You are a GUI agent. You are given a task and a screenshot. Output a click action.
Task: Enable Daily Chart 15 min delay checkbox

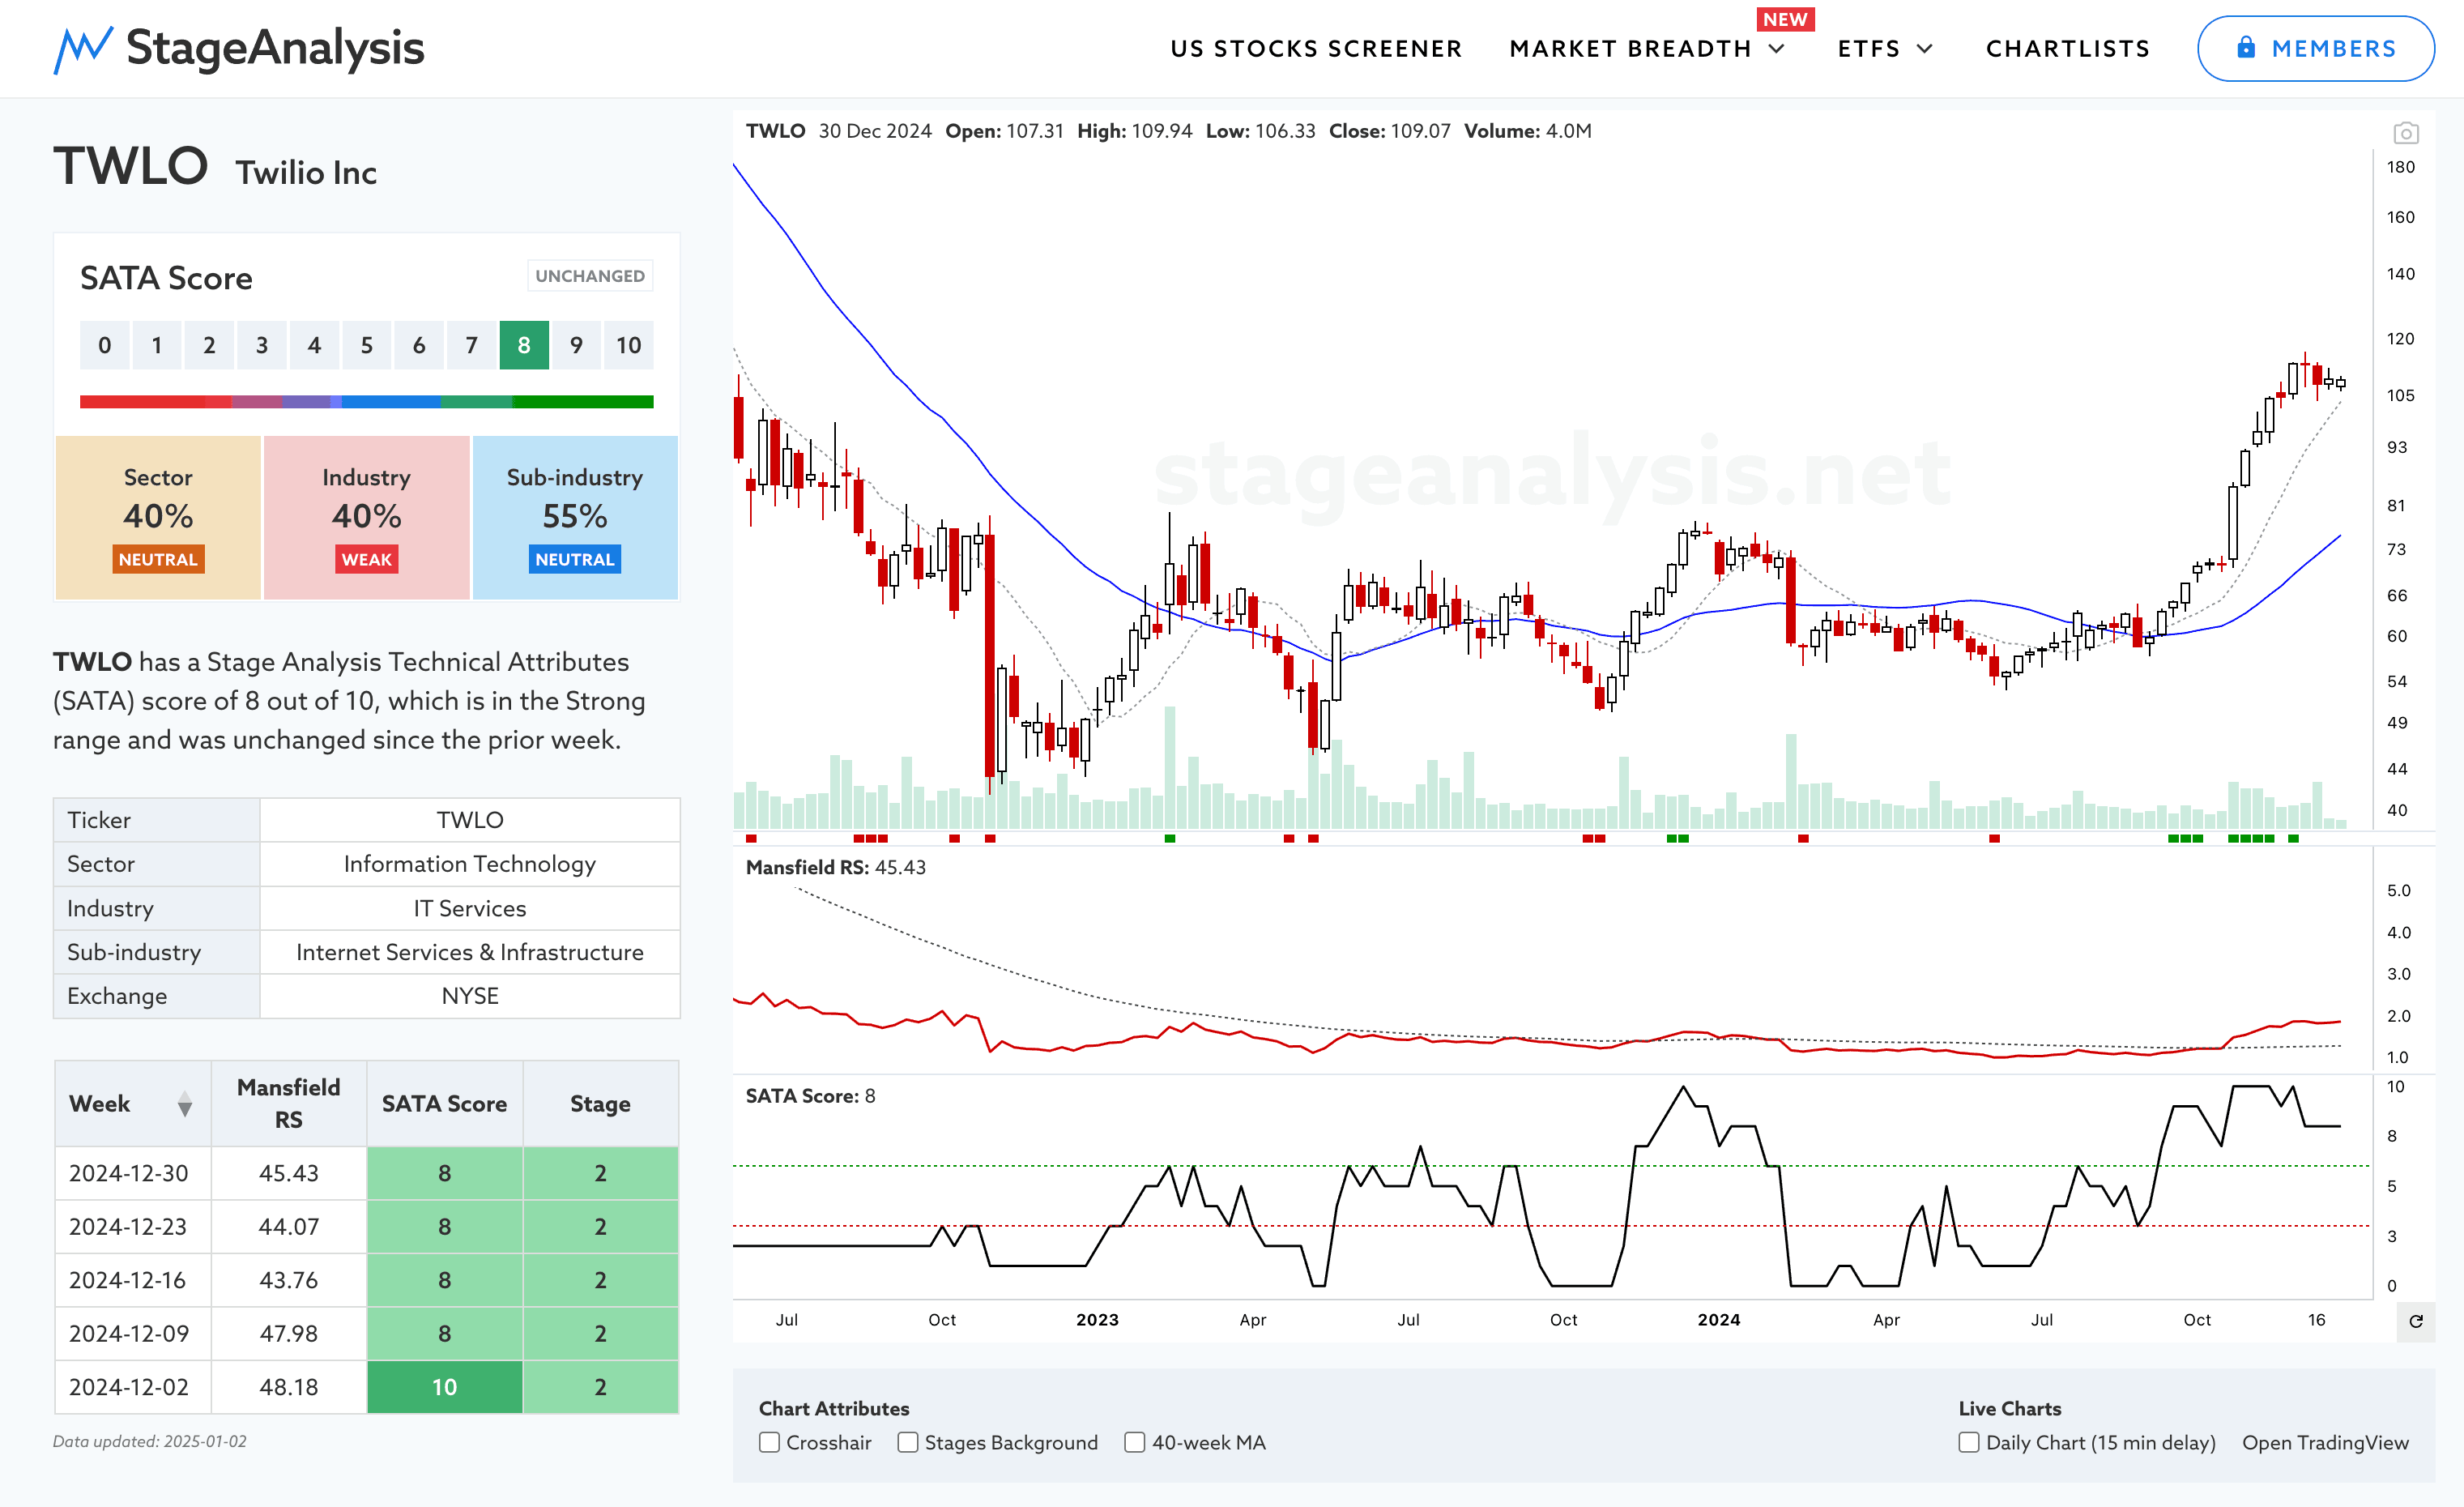point(1968,1442)
